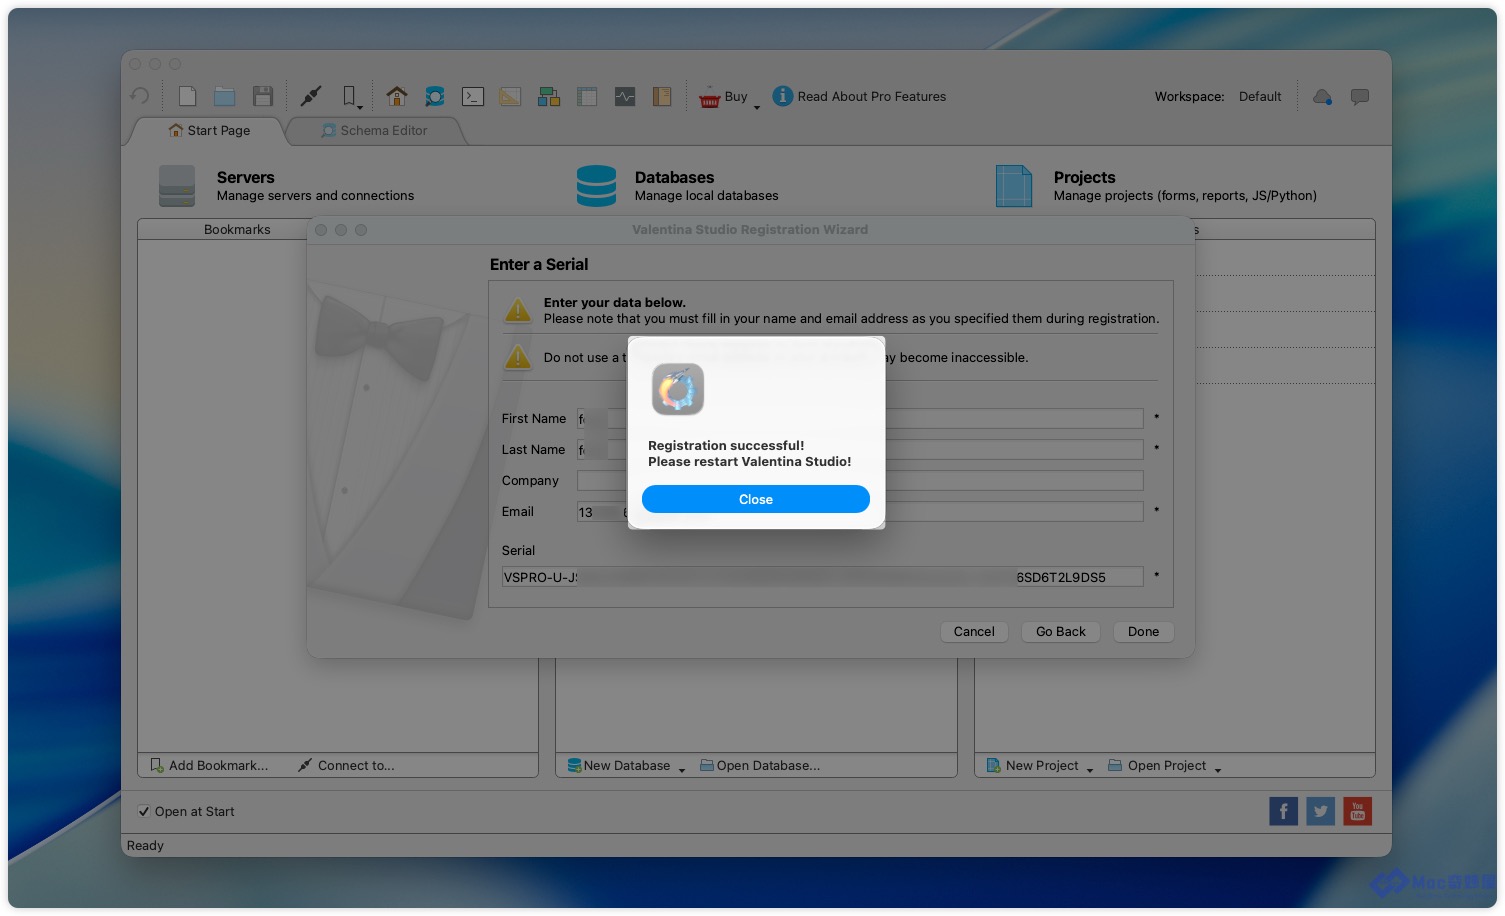
Task: Change the Workspace from Default
Action: coord(1260,97)
